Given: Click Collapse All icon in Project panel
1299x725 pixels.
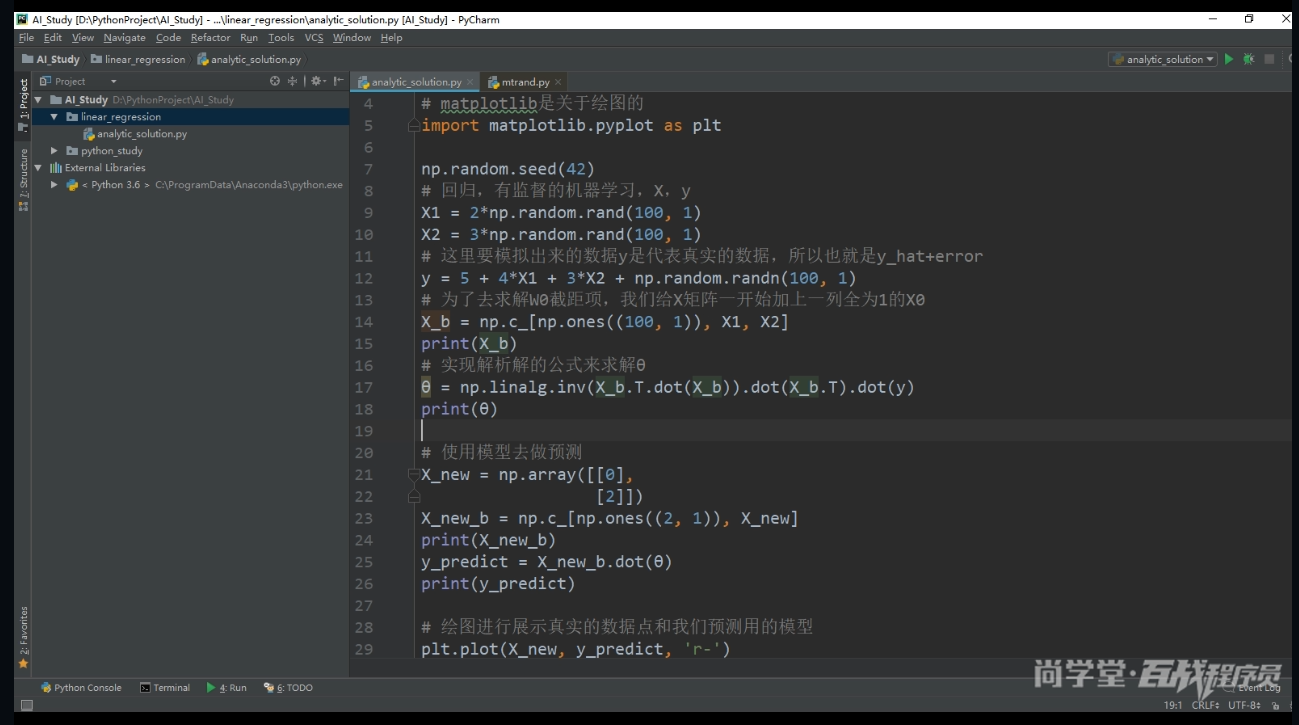Looking at the screenshot, I should tap(293, 81).
